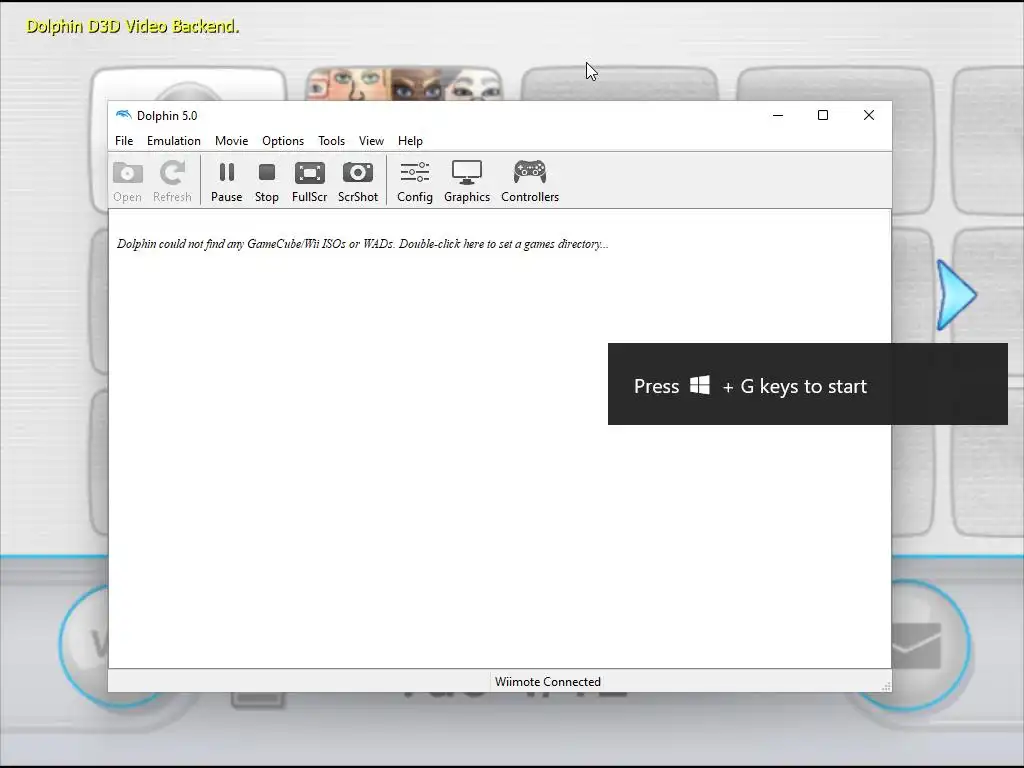The height and width of the screenshot is (768, 1024).
Task: Select the Mii Channel tile in Wii Menu
Action: click(x=404, y=84)
